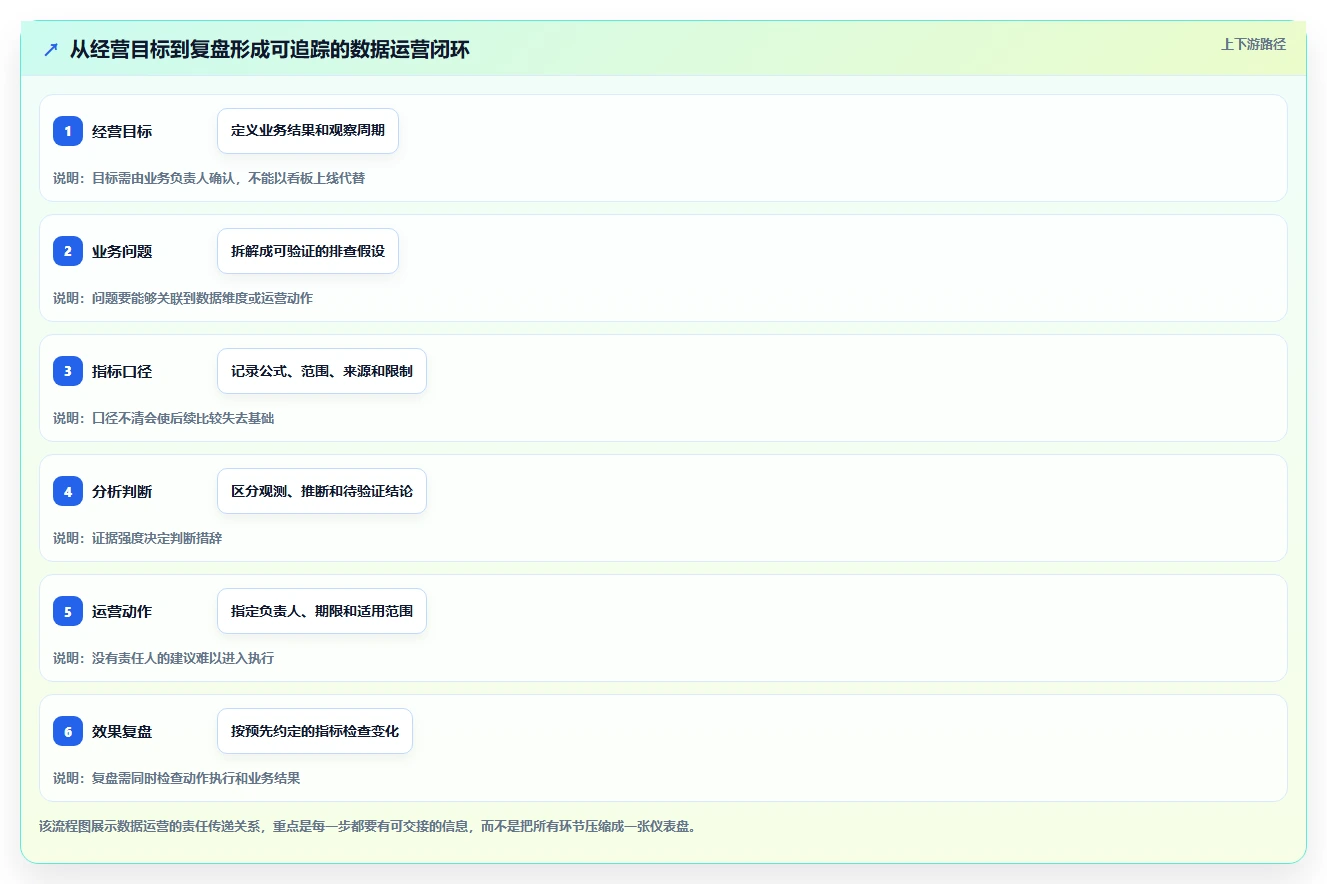
Task: Click step number 6 badge
Action: tap(68, 731)
